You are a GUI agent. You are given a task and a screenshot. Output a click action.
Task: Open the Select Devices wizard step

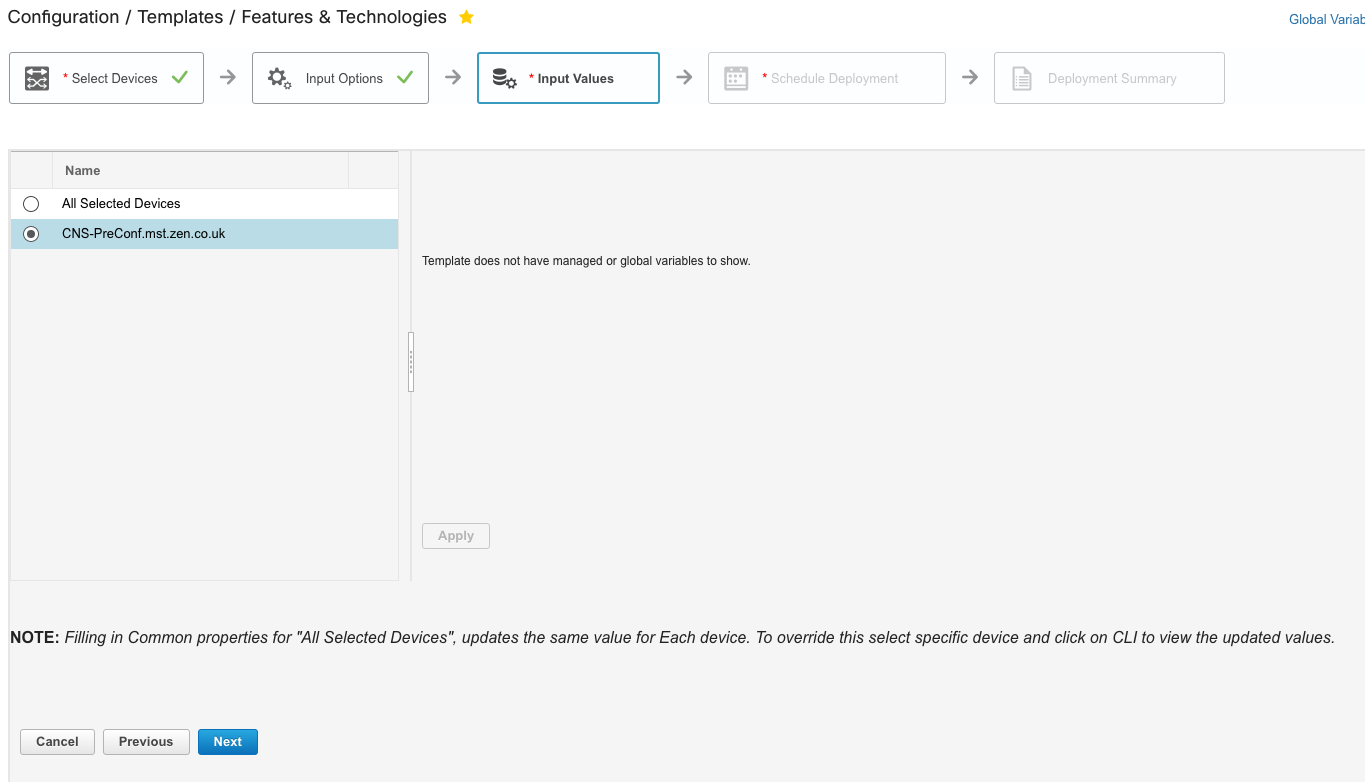106,78
